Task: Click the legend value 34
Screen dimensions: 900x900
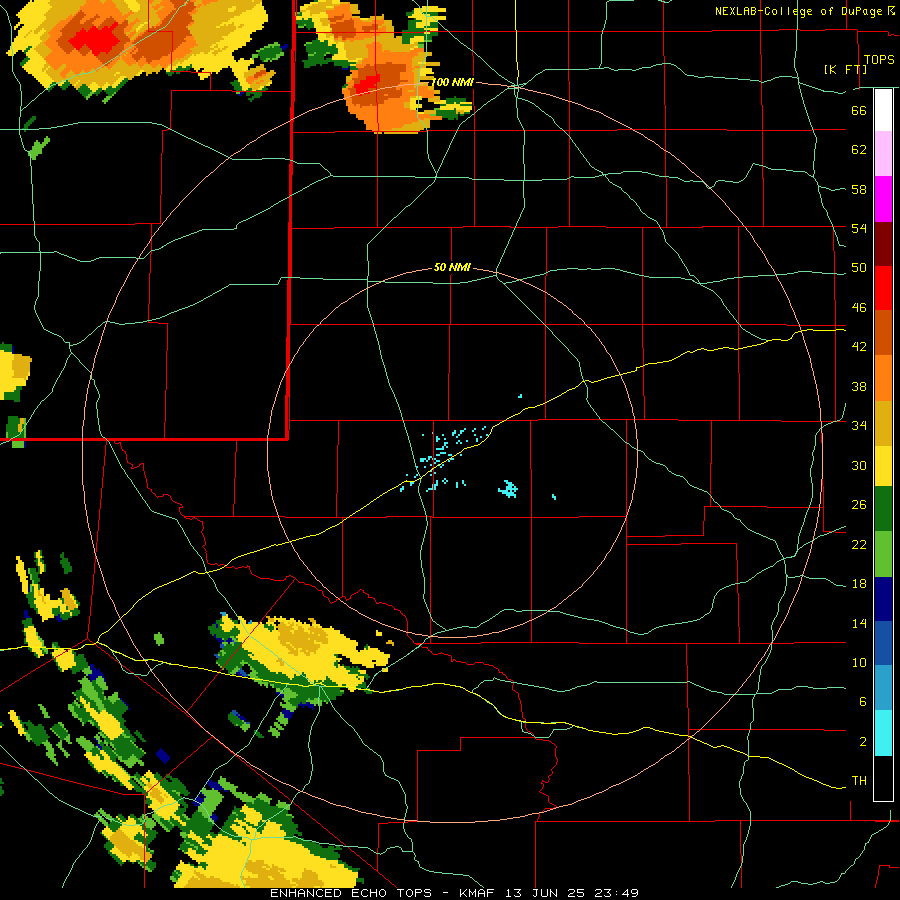Action: pyautogui.click(x=859, y=426)
